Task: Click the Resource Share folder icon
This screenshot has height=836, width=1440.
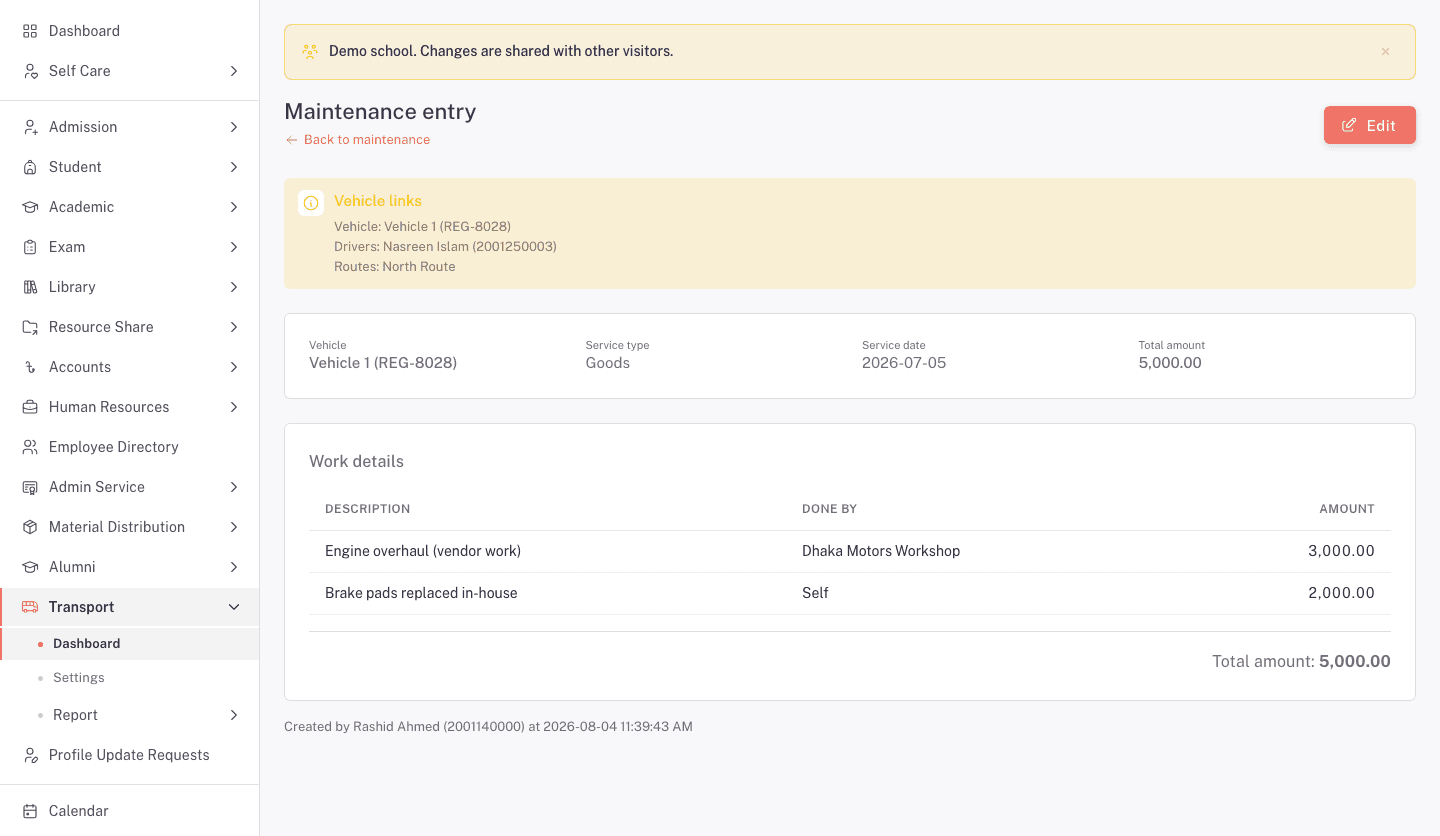Action: pos(30,327)
